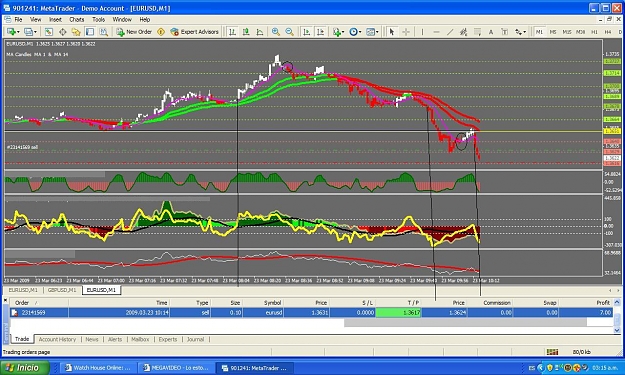Open the Strategy Tester magnifier icon
This screenshot has width=625, height=375.
(x=104, y=32)
